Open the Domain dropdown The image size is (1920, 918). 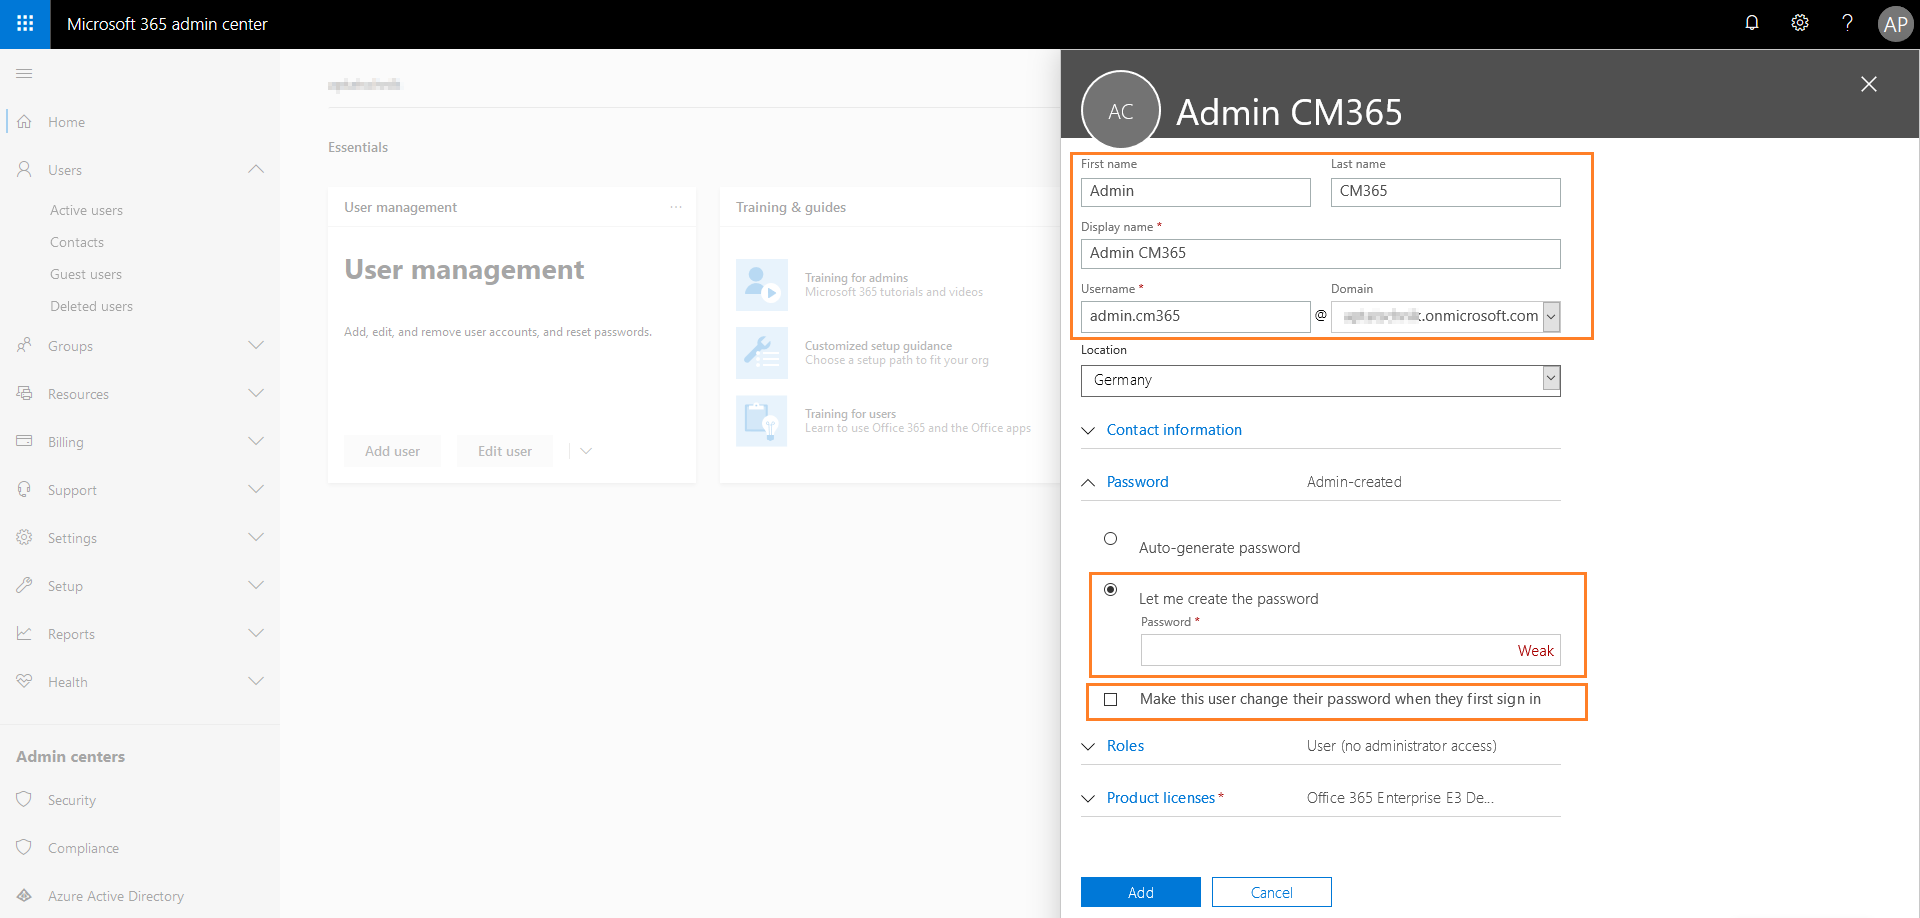pos(1551,317)
